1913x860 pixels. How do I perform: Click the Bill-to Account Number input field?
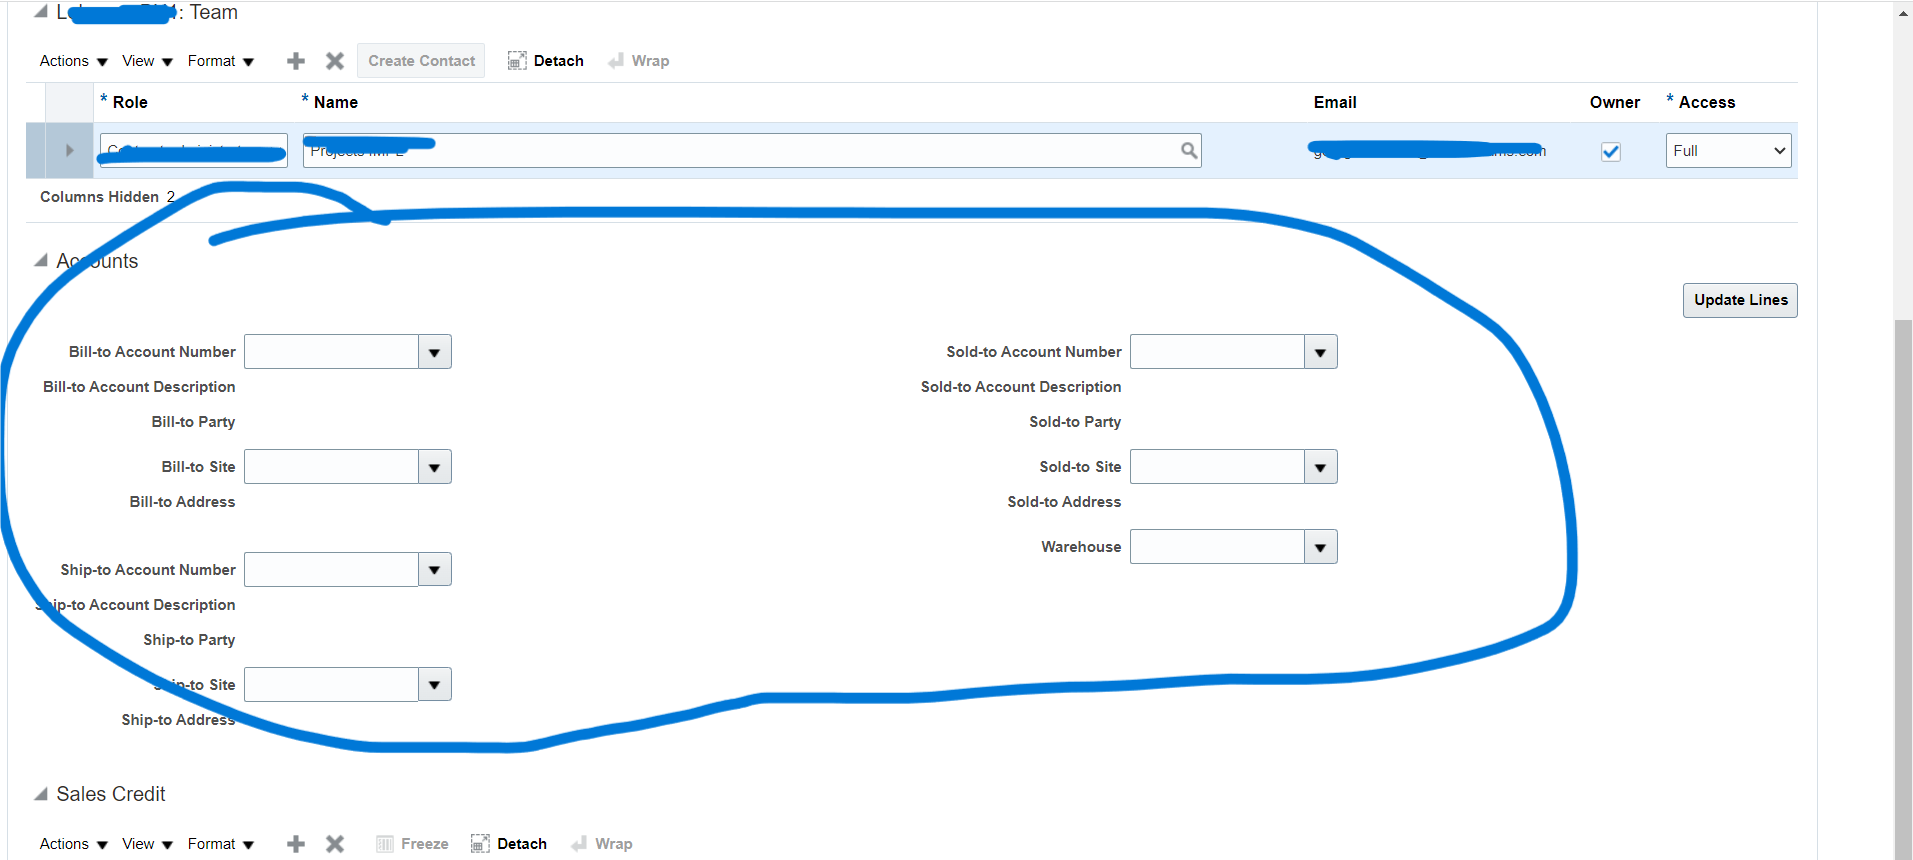pos(331,352)
